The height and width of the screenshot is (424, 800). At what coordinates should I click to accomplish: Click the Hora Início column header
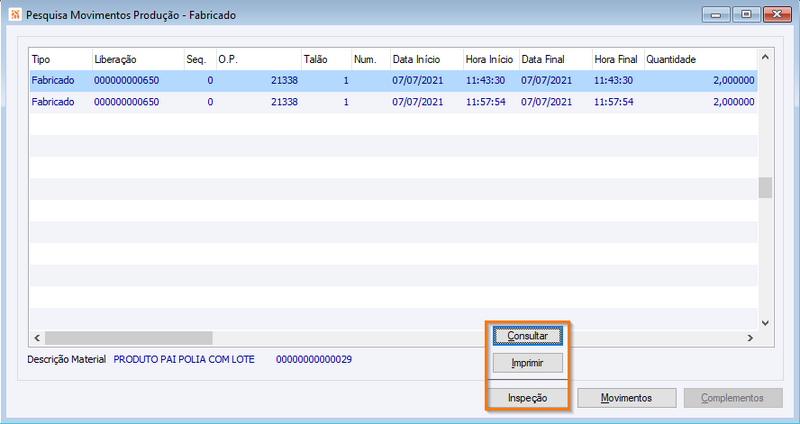pyautogui.click(x=491, y=60)
